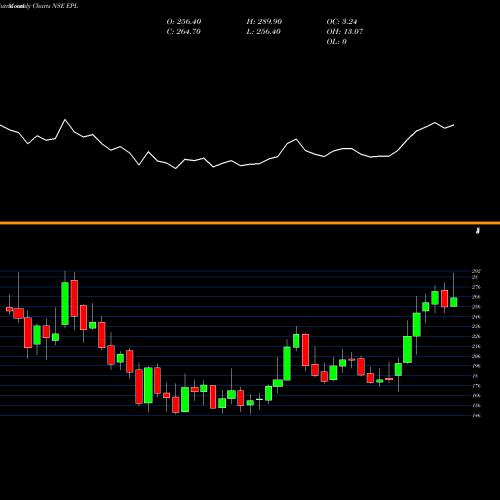This screenshot has width=500, height=500.
Task: Click the low price text 'L: 256.40'
Action: pos(264,32)
